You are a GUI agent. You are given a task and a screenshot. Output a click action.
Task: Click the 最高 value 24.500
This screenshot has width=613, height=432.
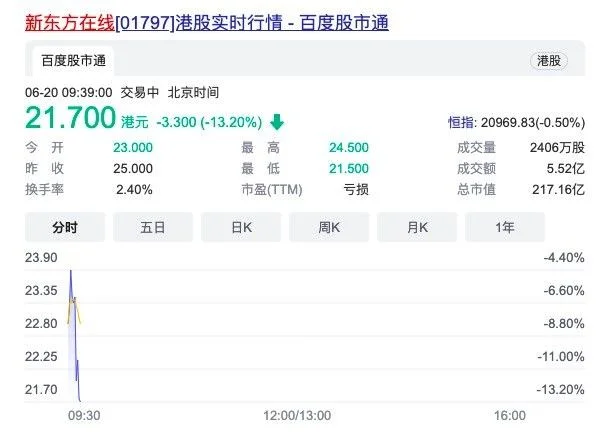(341, 147)
